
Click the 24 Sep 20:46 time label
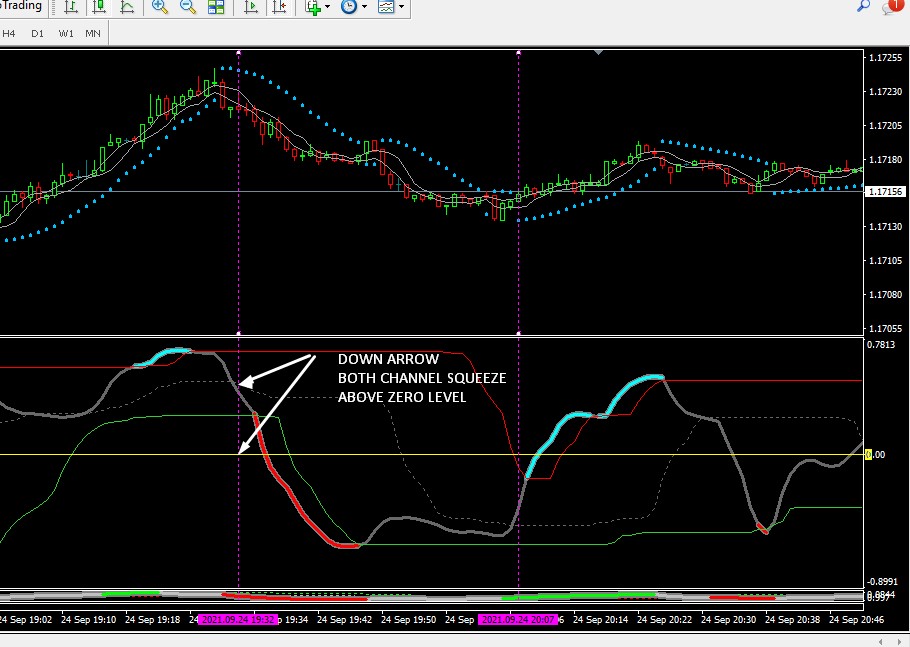click(857, 620)
